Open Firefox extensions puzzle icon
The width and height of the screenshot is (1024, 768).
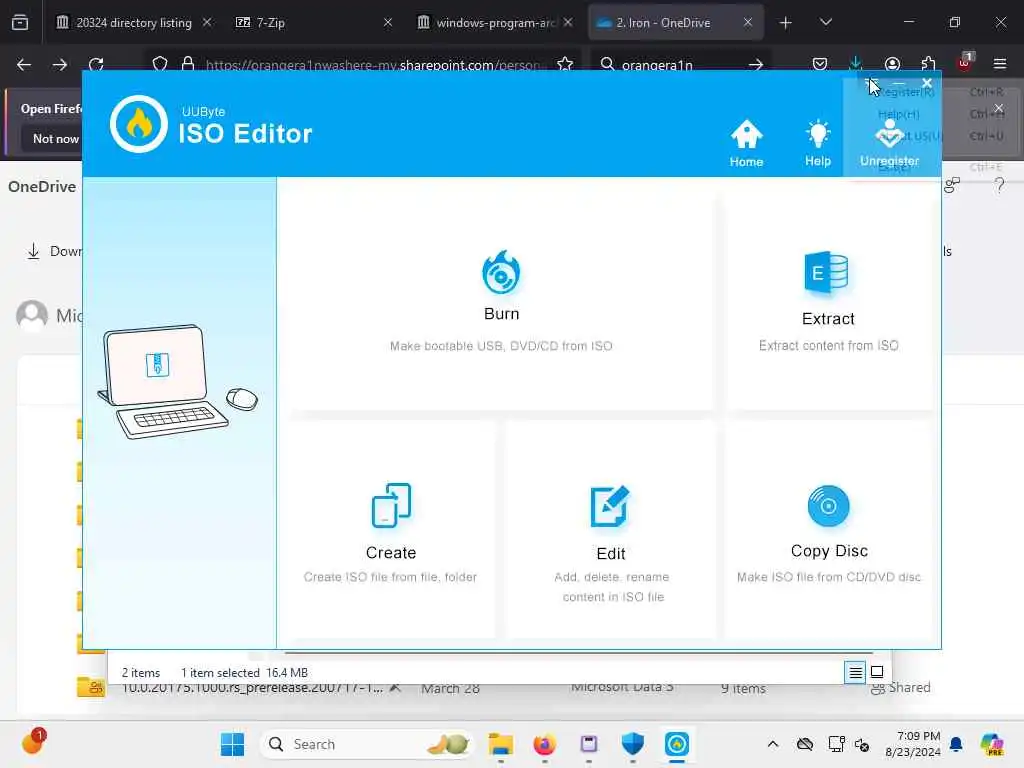928,64
